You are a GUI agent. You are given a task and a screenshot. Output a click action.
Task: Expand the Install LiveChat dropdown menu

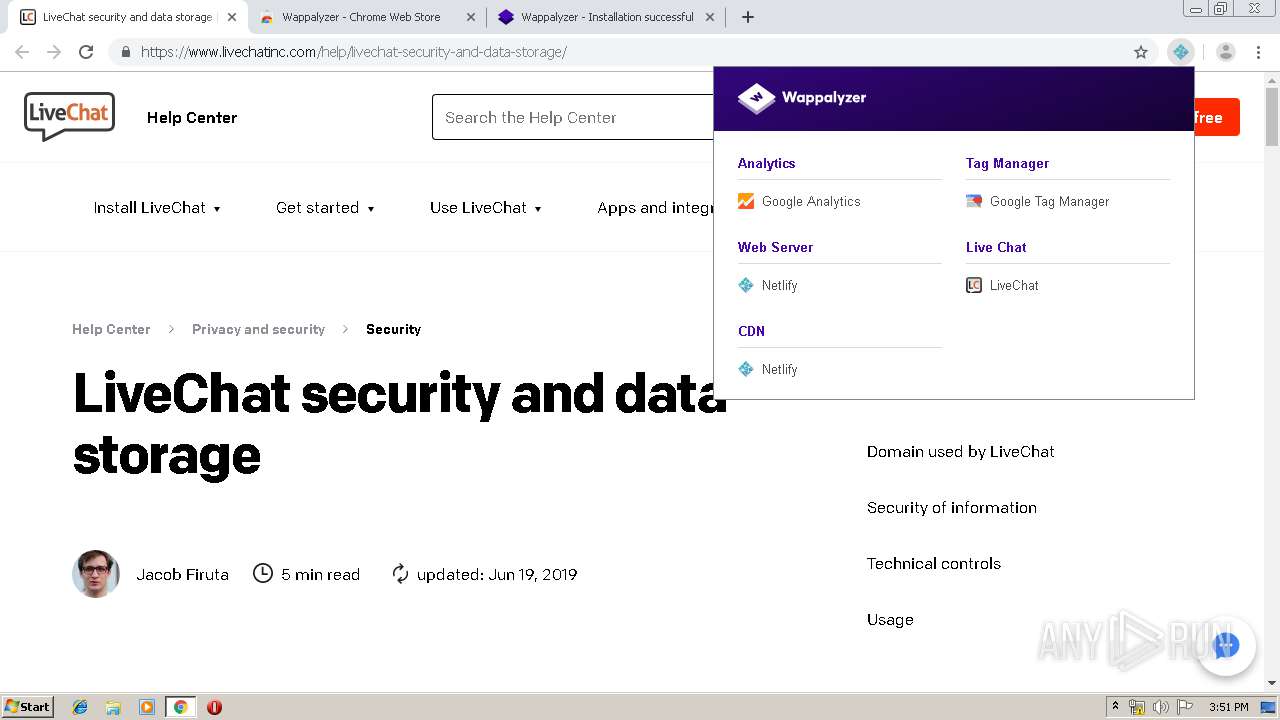coord(157,208)
